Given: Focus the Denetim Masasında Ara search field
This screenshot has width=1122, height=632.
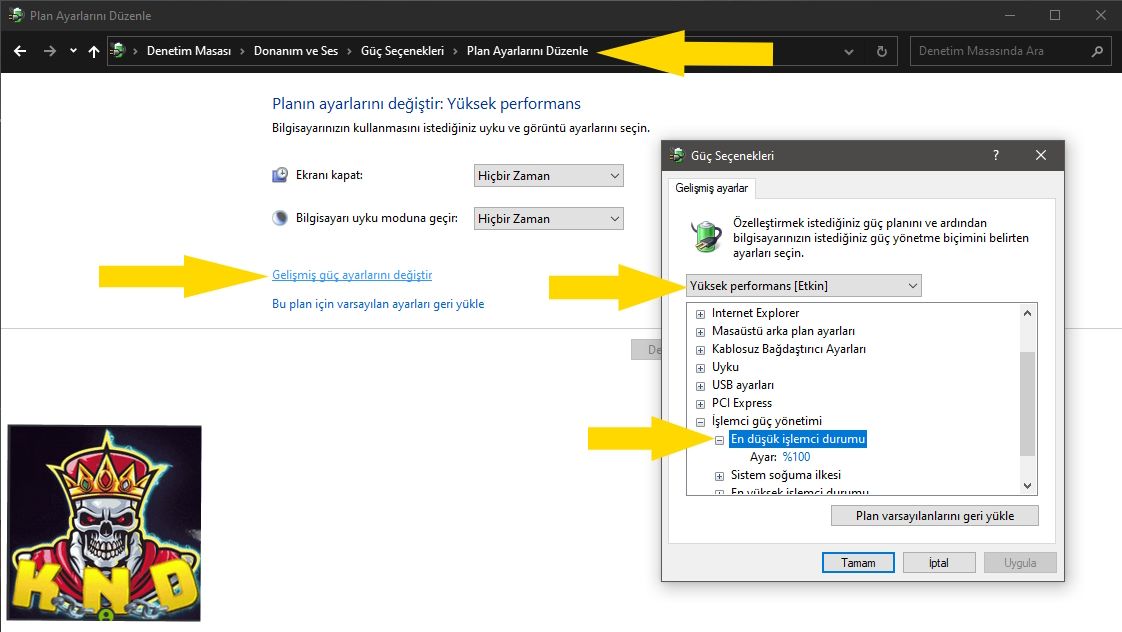Looking at the screenshot, I should point(1002,51).
